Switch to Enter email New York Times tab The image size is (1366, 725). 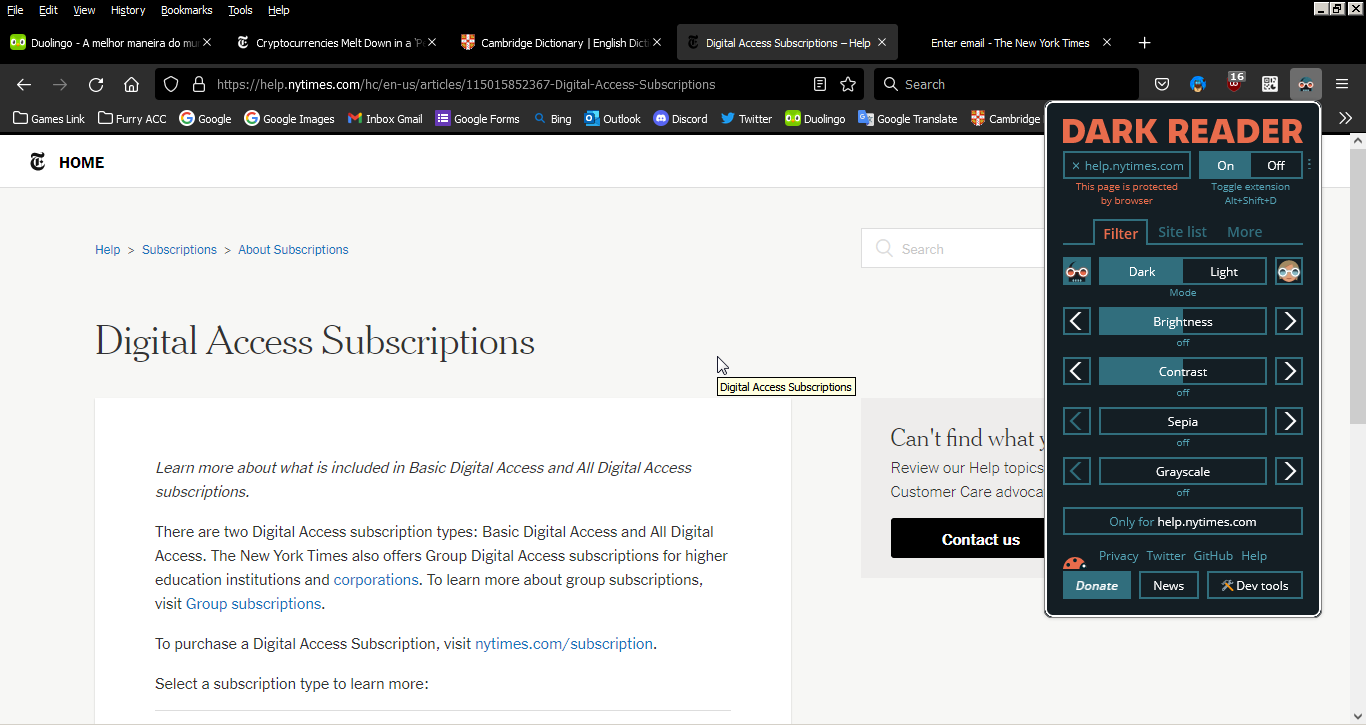tap(1010, 43)
